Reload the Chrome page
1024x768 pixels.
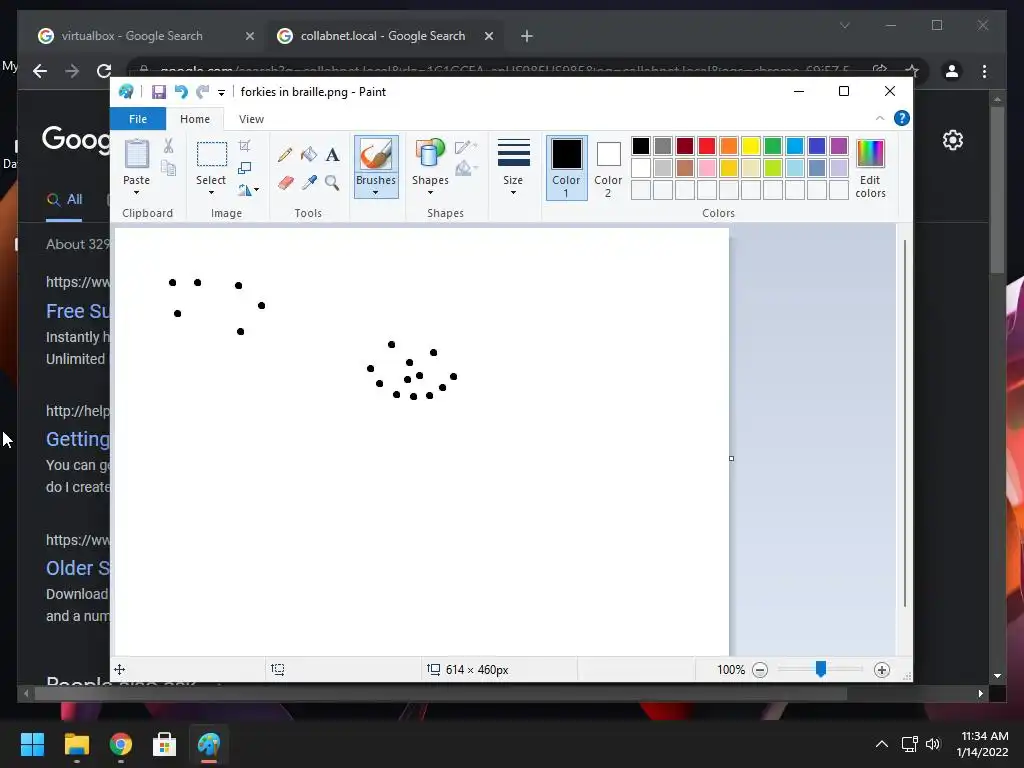click(104, 71)
